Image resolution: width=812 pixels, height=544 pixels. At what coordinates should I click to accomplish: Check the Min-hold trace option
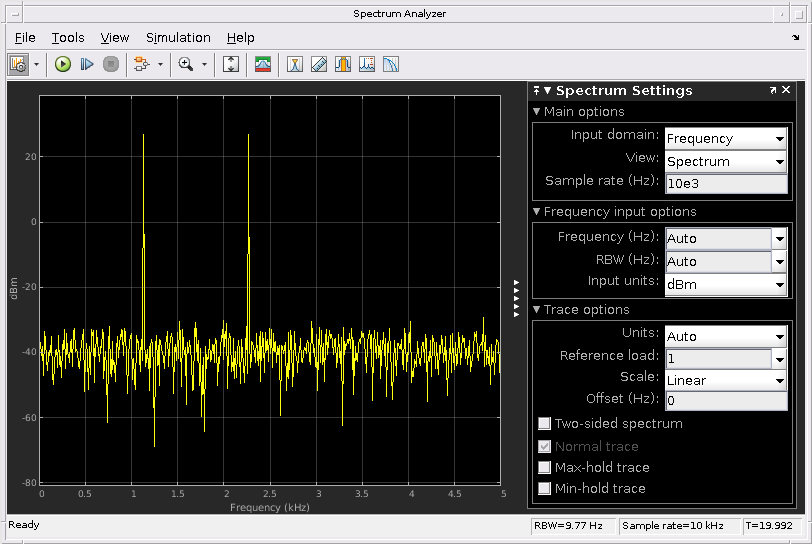tap(545, 489)
